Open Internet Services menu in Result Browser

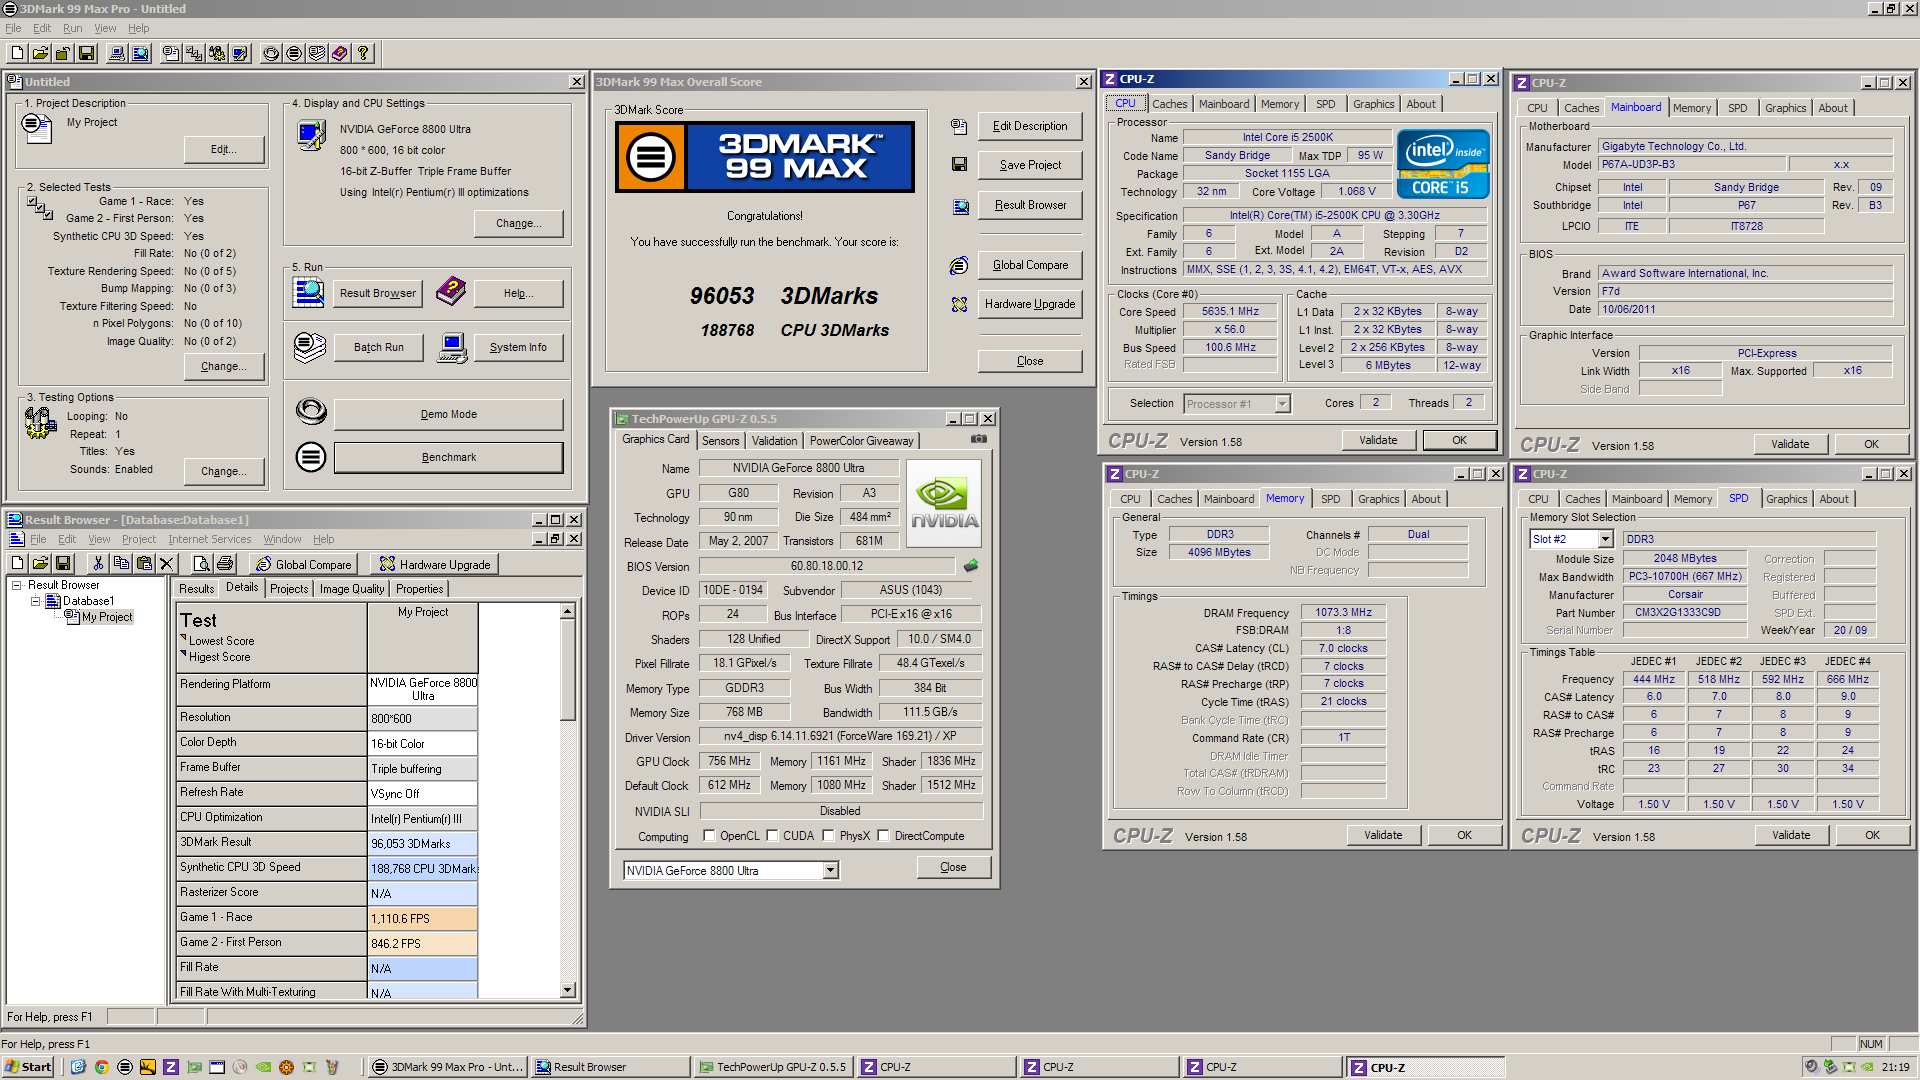[x=210, y=539]
